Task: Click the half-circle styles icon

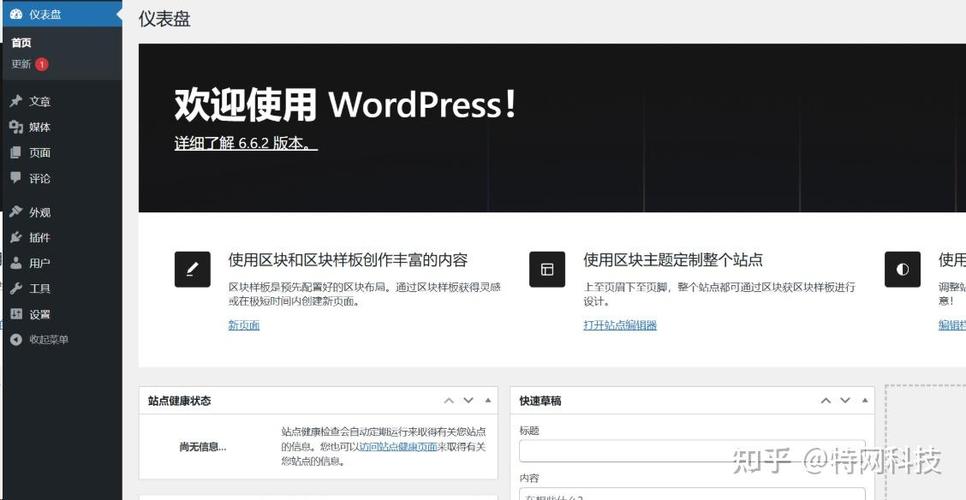Action: 903,269
